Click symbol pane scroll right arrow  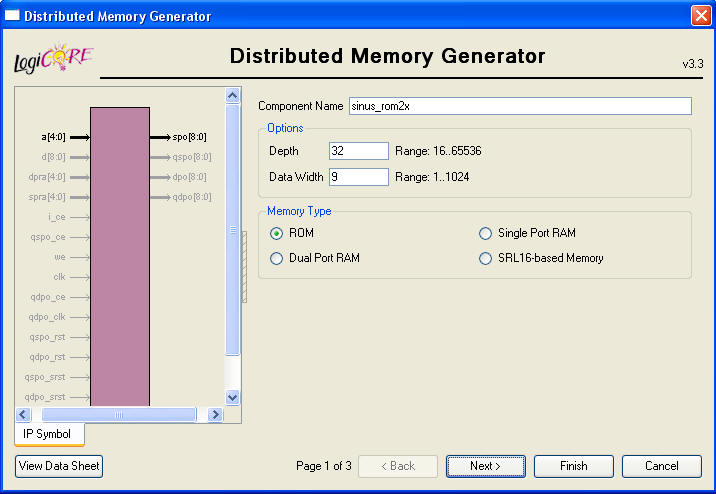pyautogui.click(x=215, y=415)
